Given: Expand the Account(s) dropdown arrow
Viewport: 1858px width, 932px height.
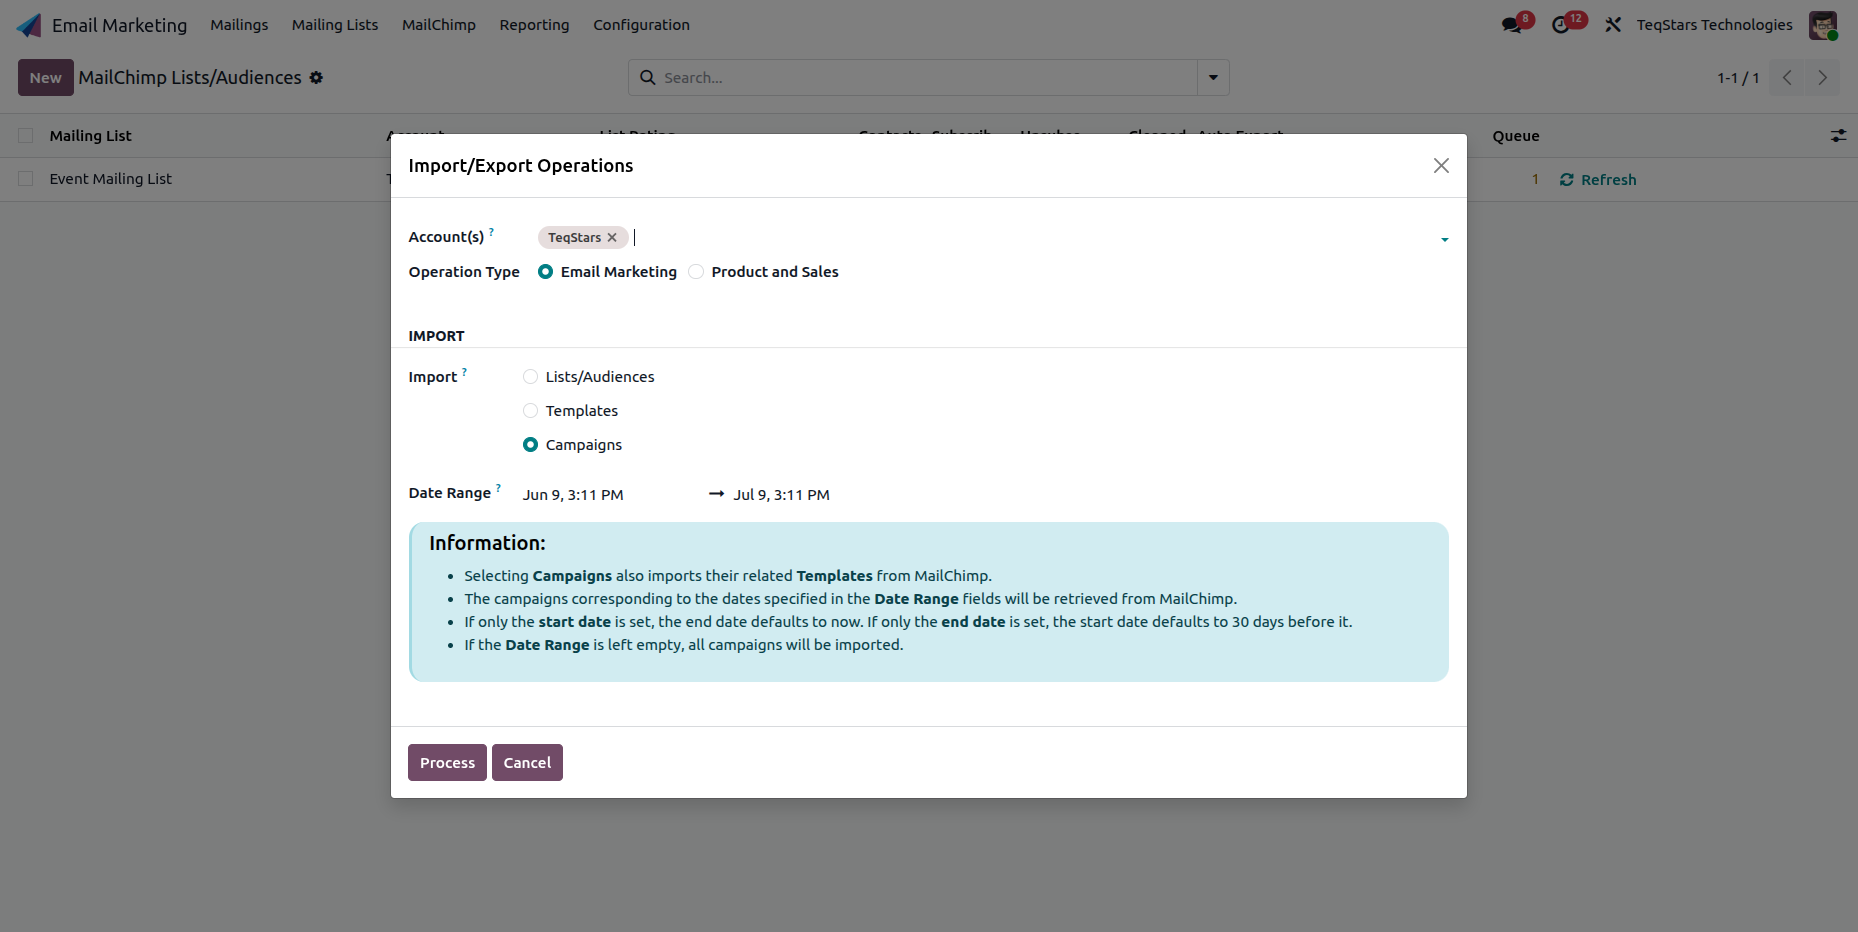Looking at the screenshot, I should pyautogui.click(x=1444, y=239).
